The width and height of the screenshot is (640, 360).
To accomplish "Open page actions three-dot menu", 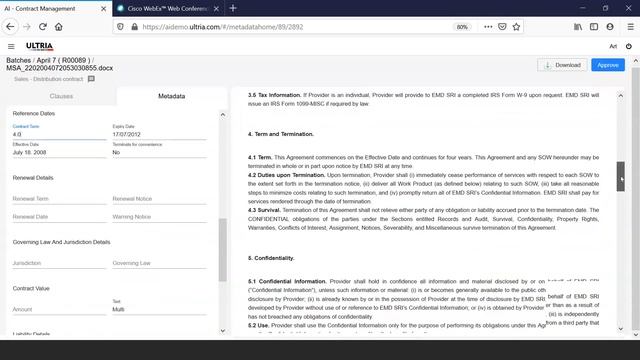I will (488, 27).
